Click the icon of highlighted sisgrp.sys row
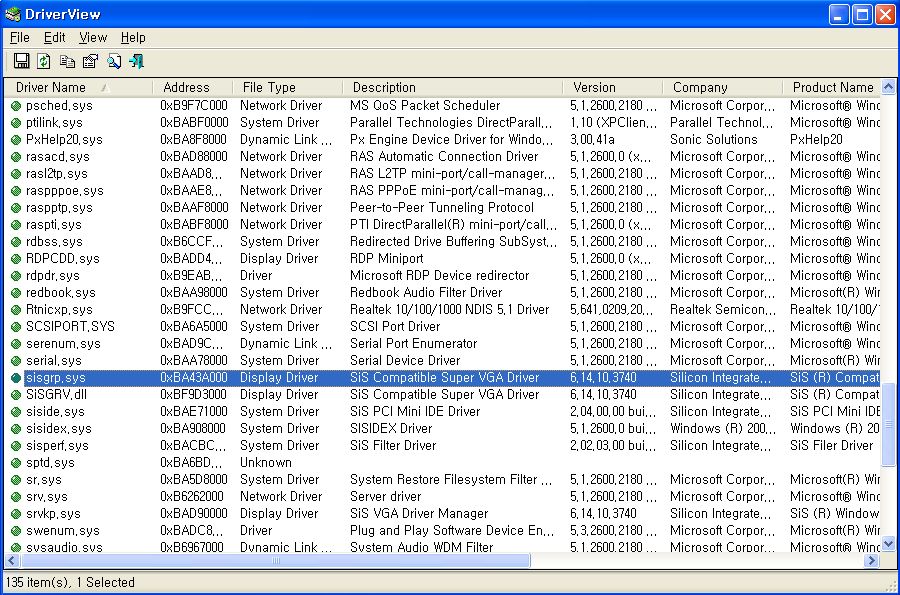 [x=16, y=378]
